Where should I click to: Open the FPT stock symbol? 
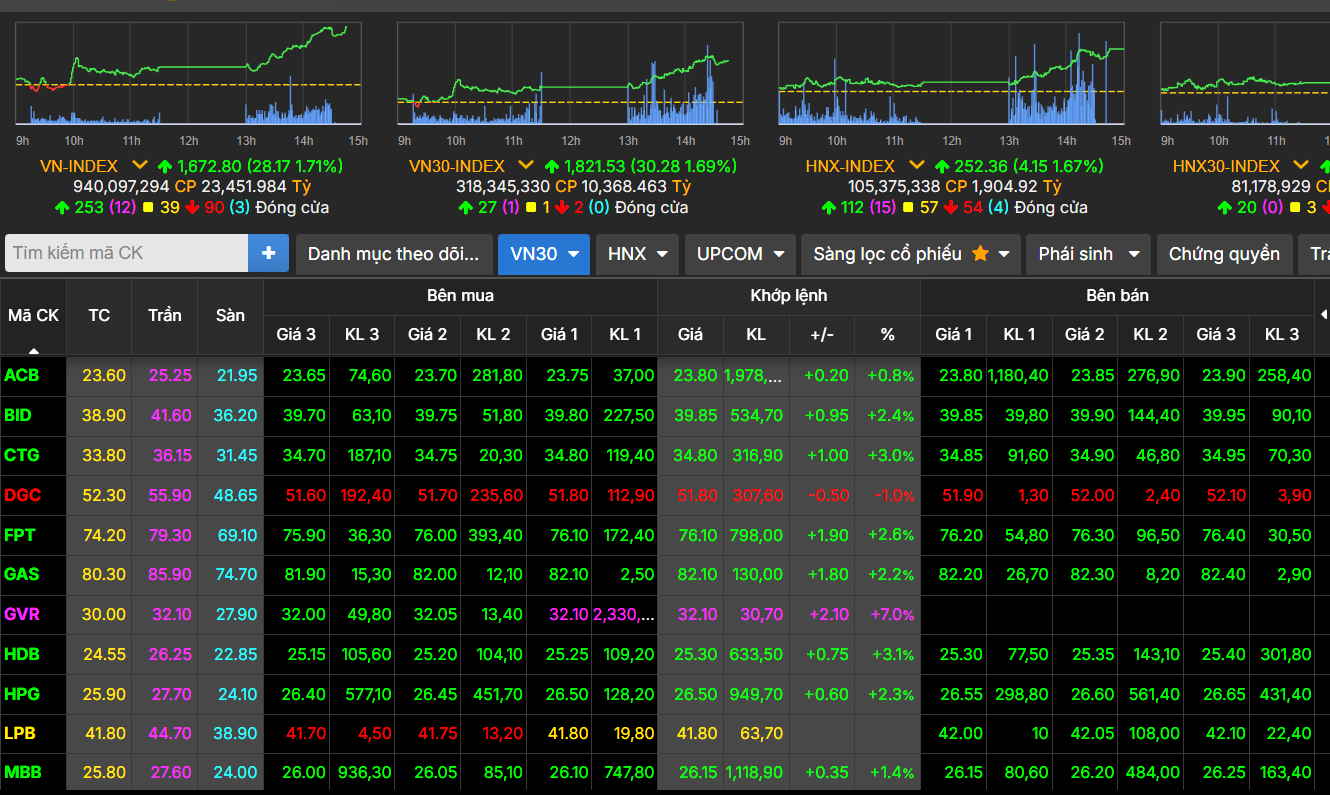[x=20, y=535]
